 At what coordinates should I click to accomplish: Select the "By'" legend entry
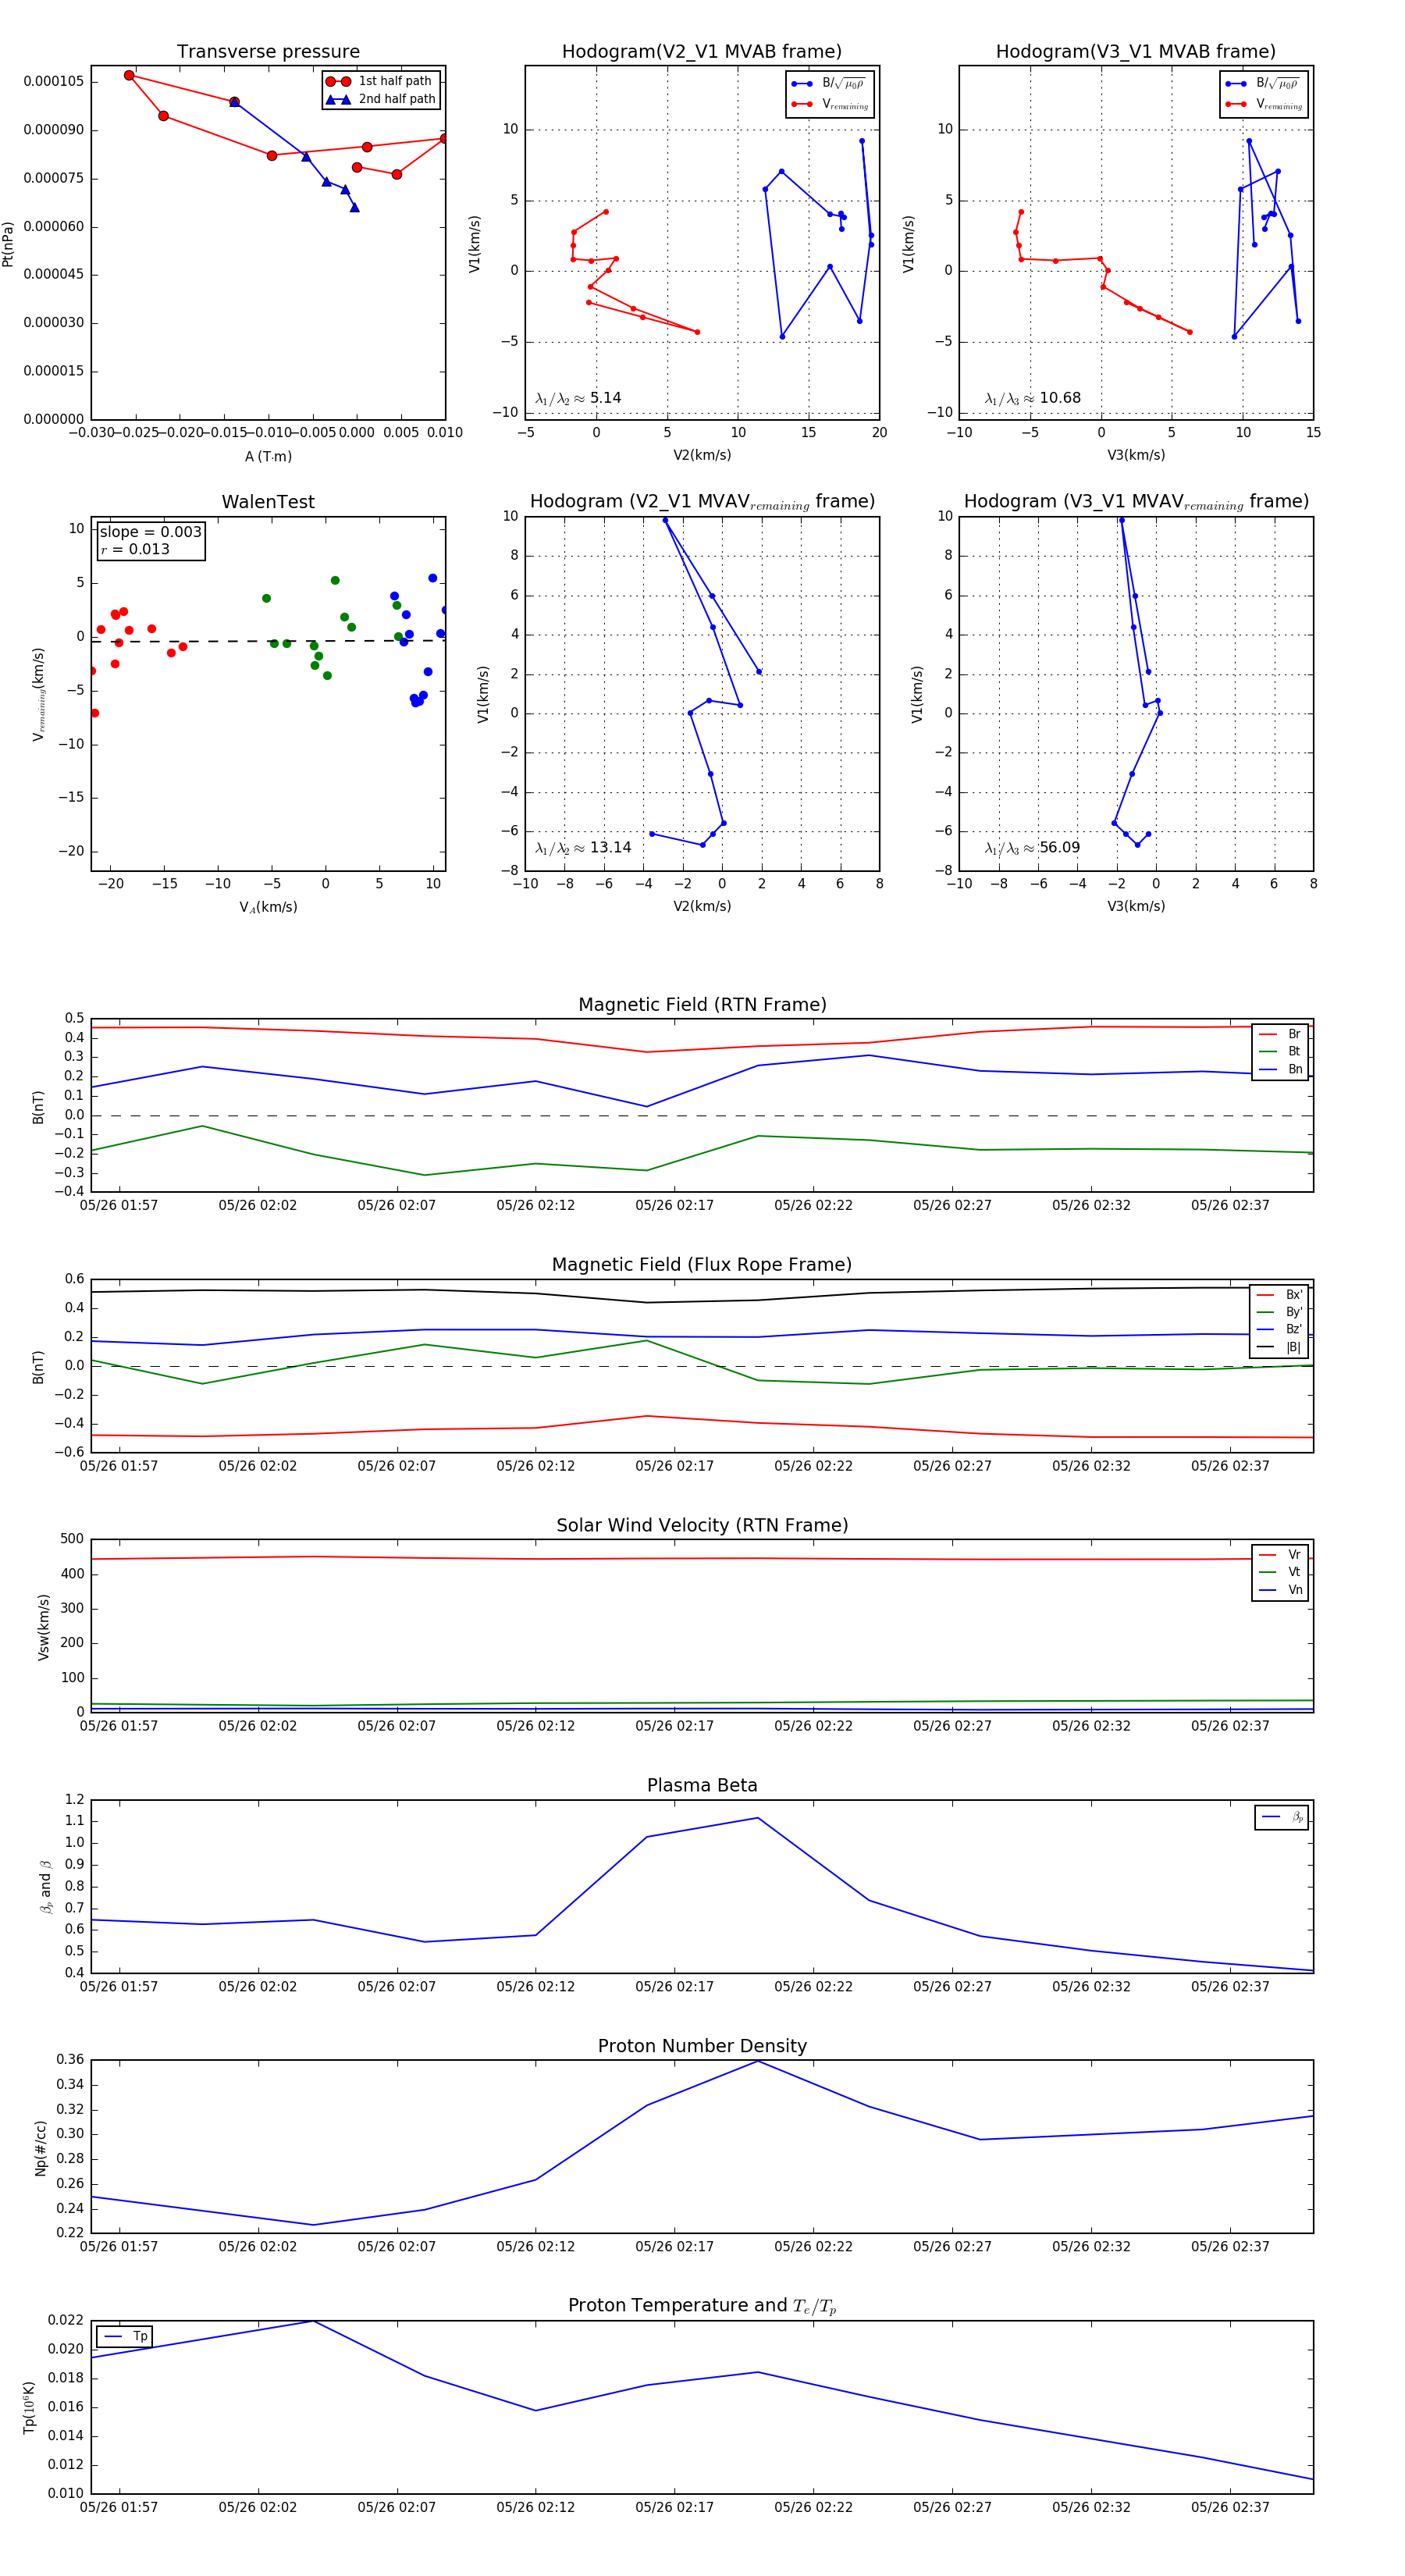(x=1279, y=1312)
